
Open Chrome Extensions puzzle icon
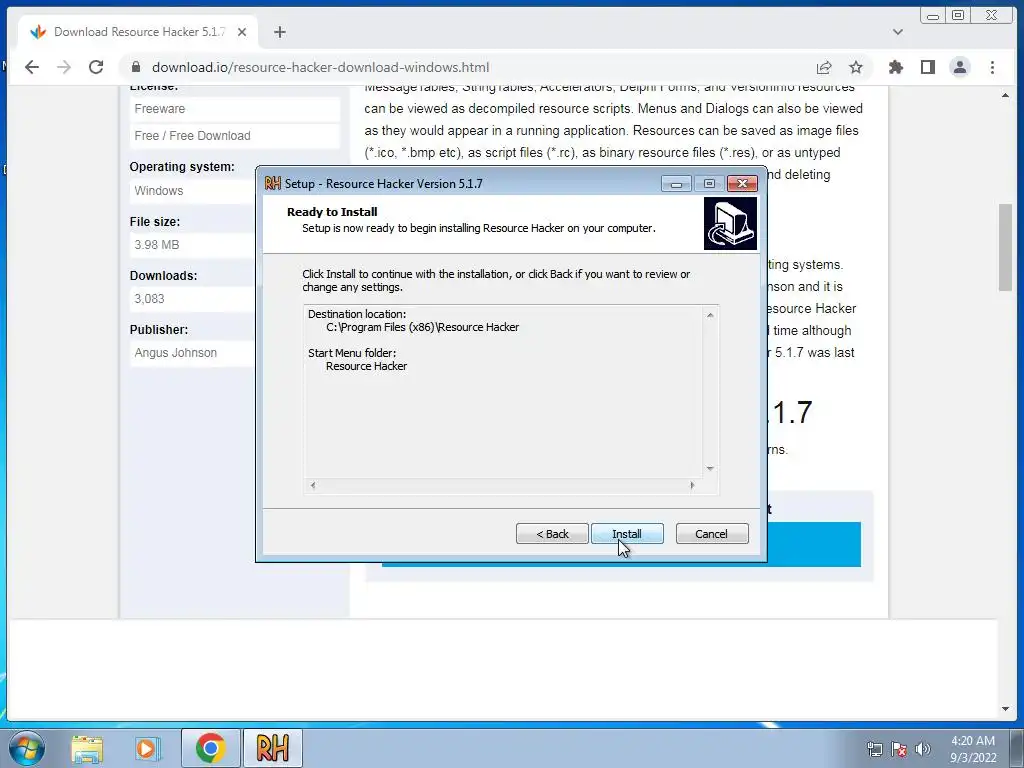896,67
